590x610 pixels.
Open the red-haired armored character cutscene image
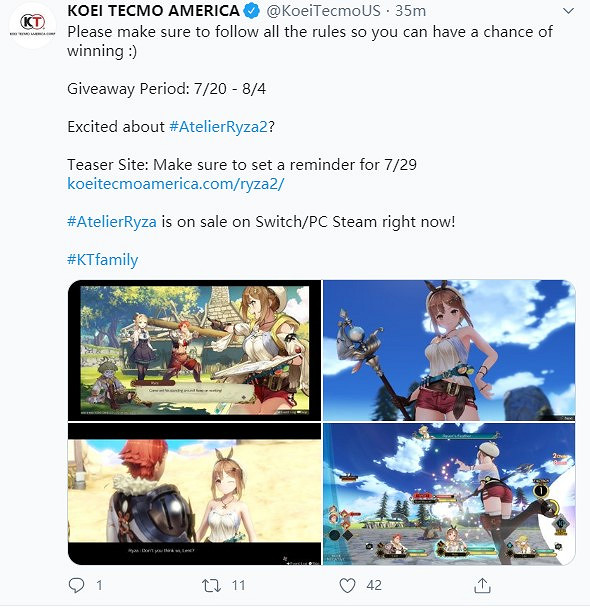pyautogui.click(x=194, y=494)
